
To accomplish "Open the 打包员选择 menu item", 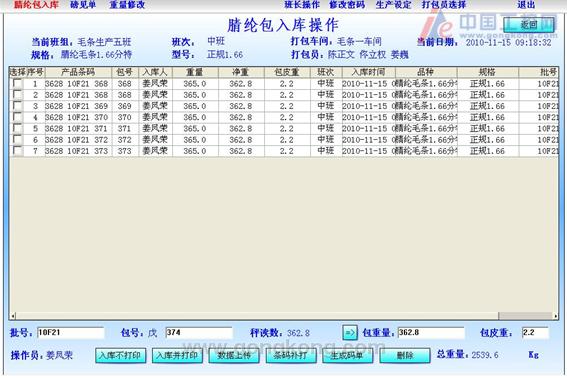I will (444, 5).
